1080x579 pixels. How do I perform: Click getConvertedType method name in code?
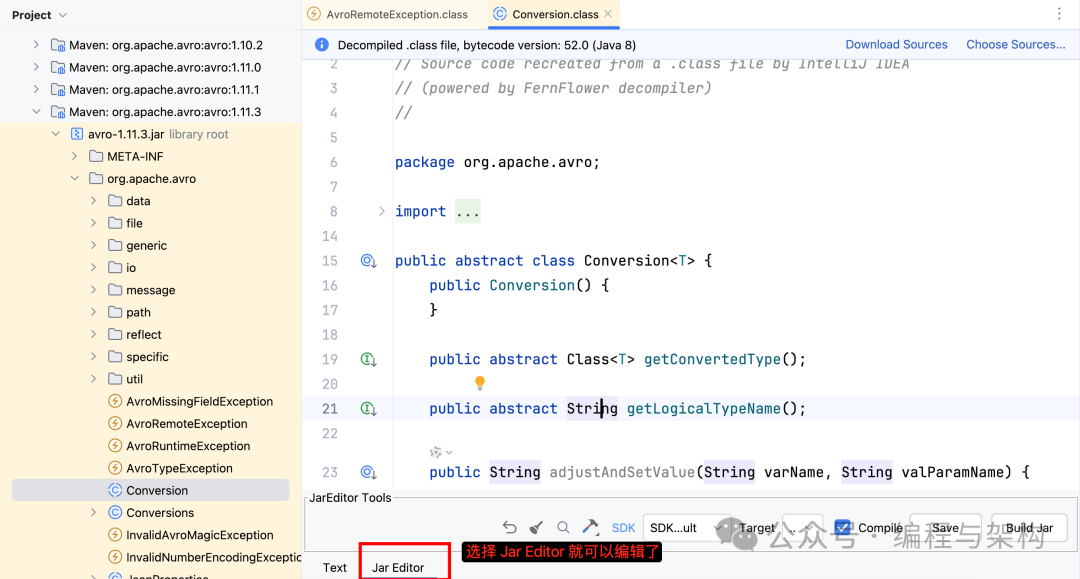712,359
